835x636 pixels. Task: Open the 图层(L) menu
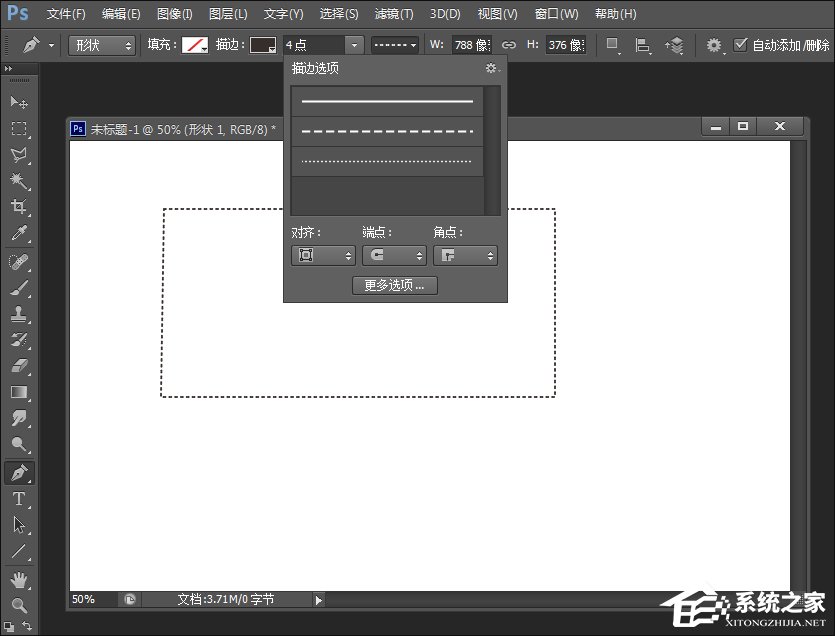click(x=228, y=14)
